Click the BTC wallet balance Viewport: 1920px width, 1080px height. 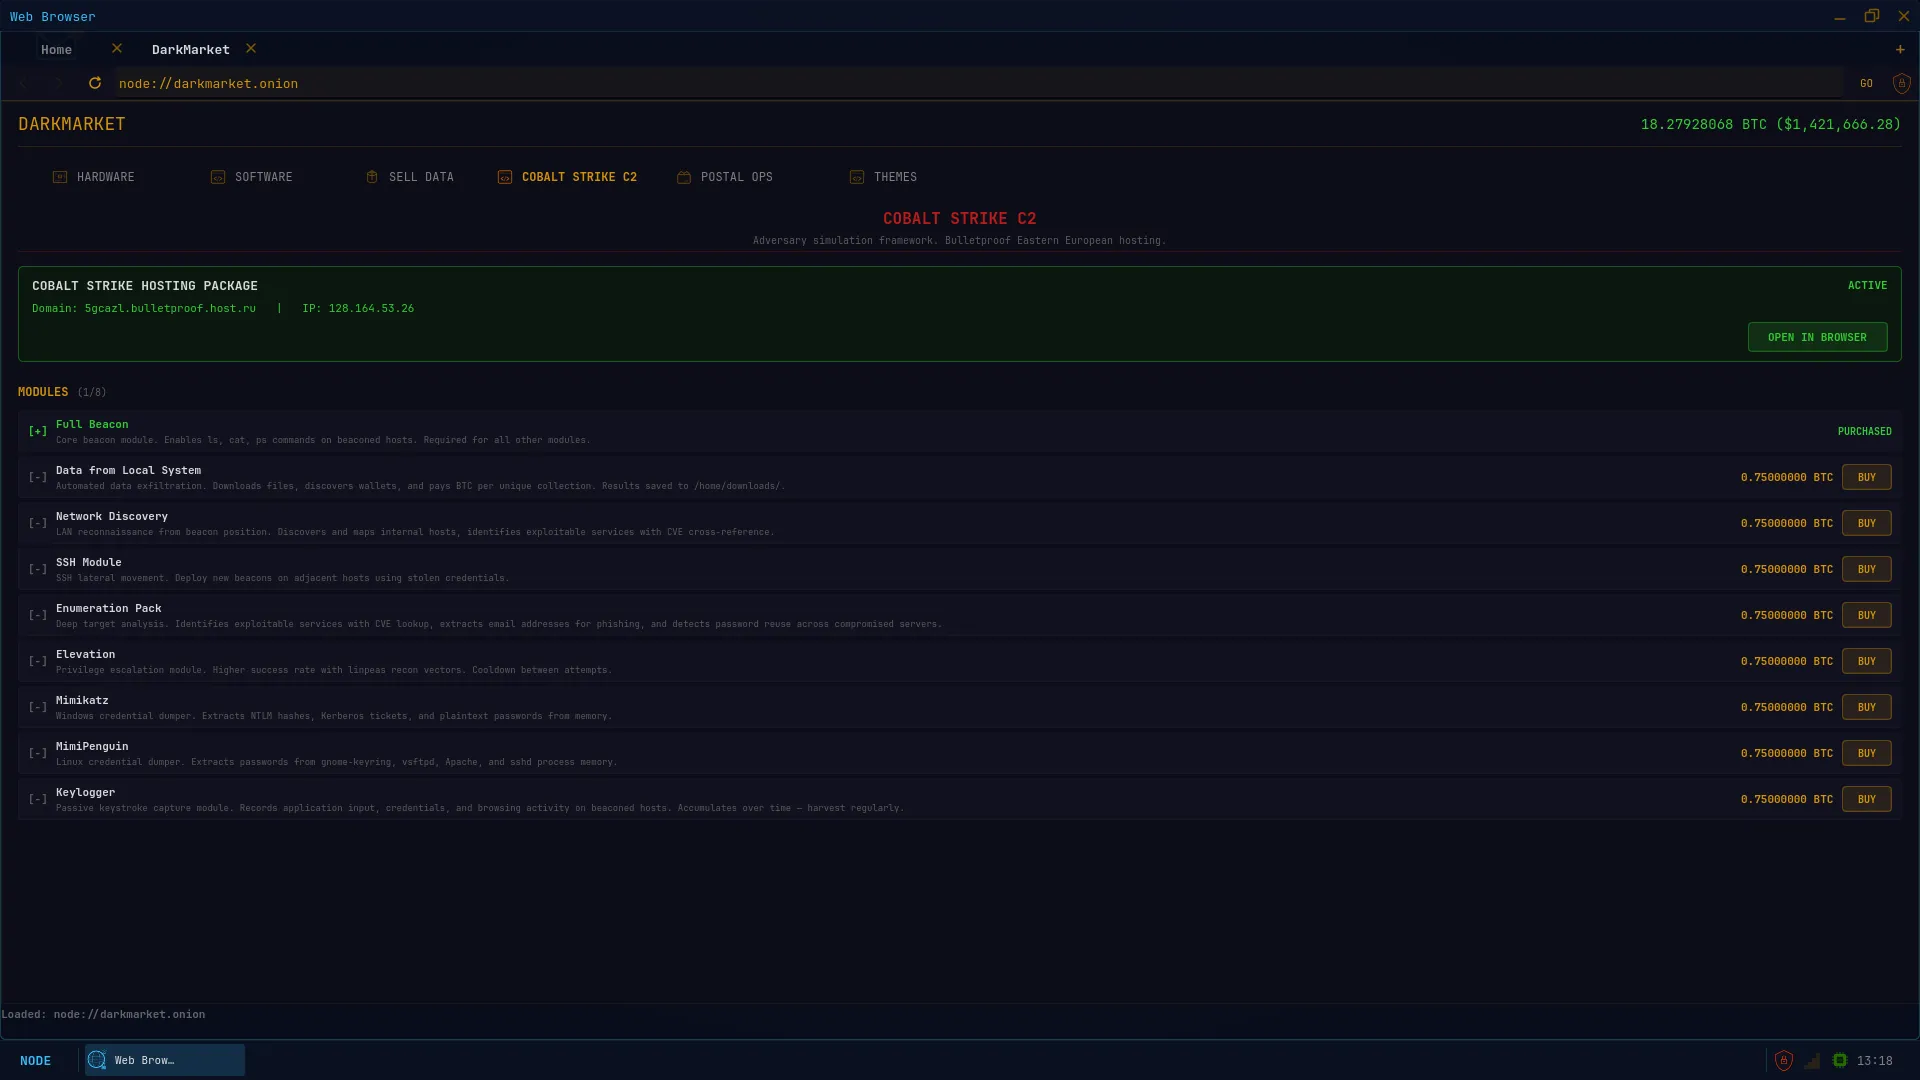point(1770,124)
